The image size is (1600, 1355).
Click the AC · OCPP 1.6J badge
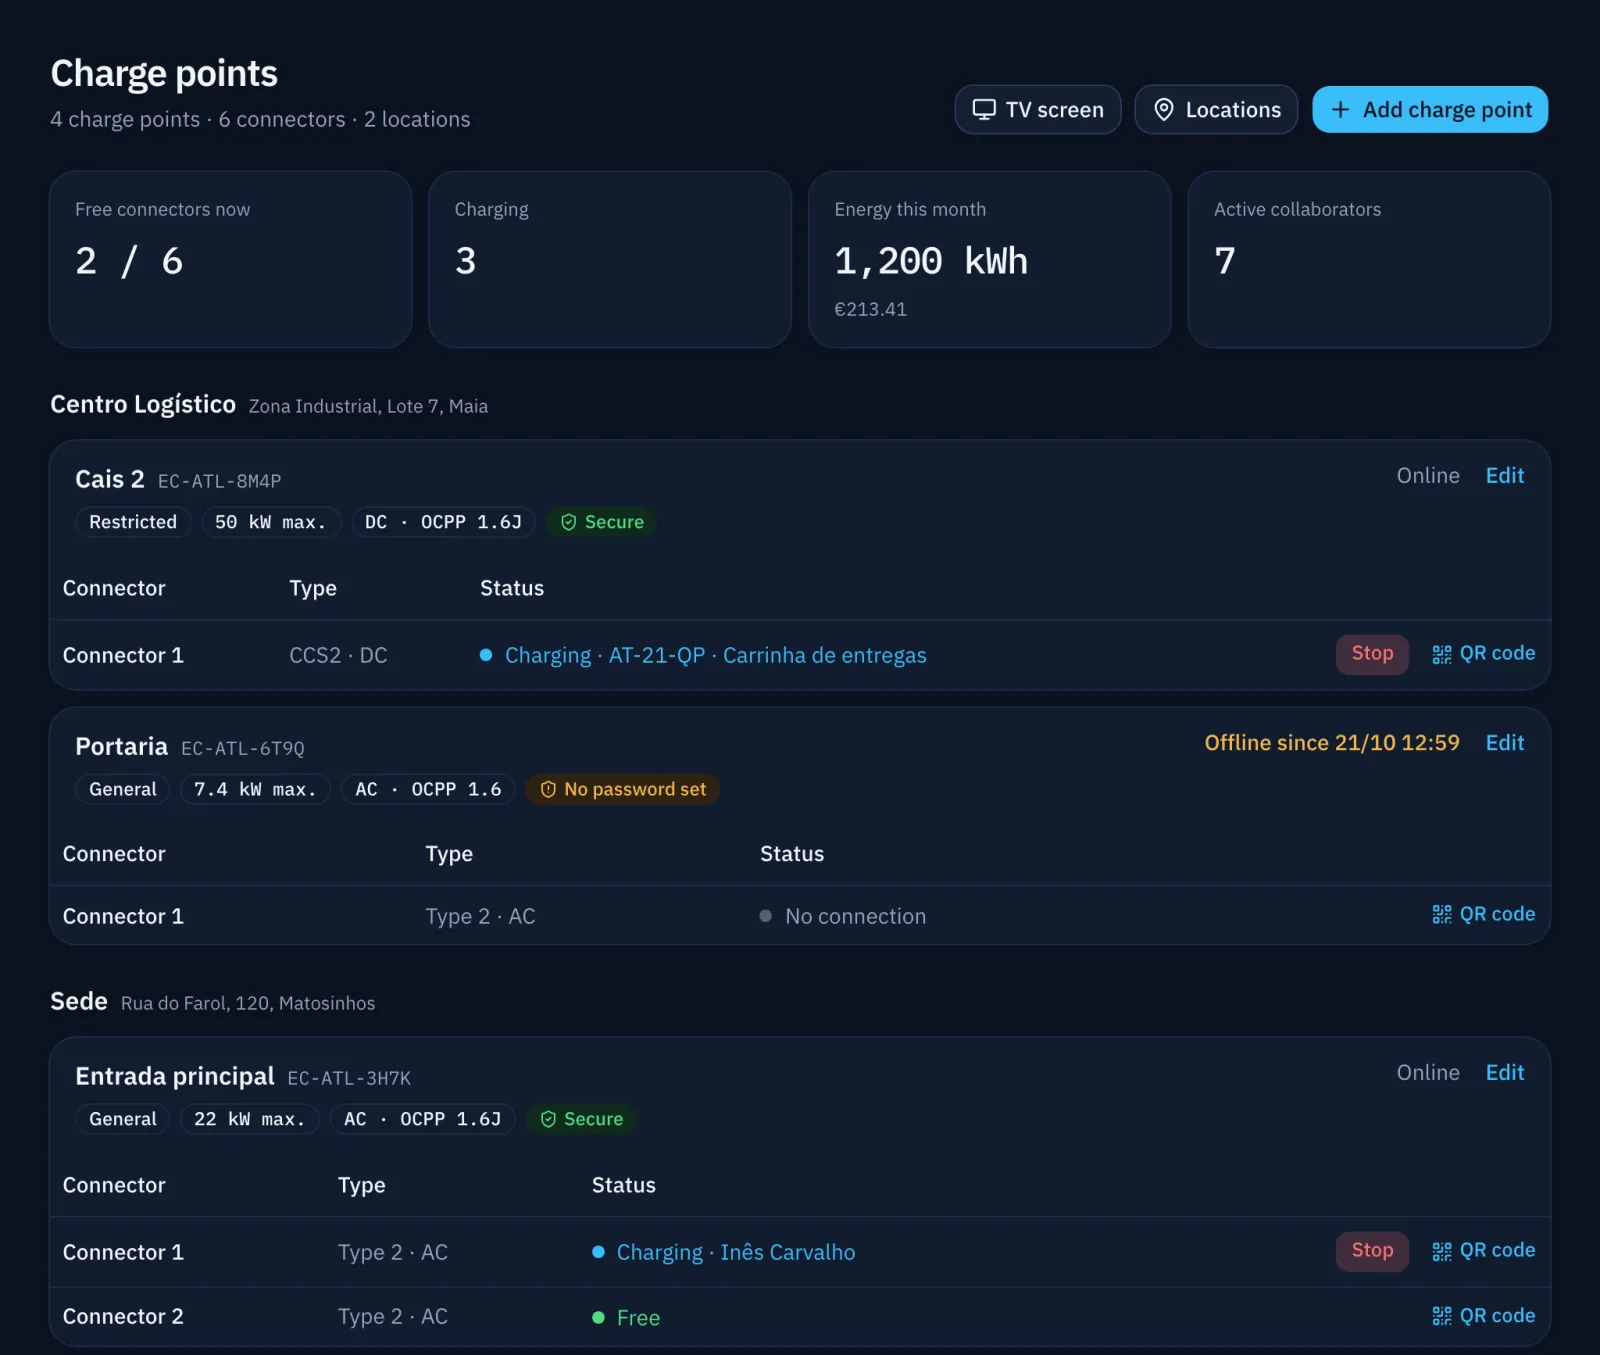tap(422, 1119)
